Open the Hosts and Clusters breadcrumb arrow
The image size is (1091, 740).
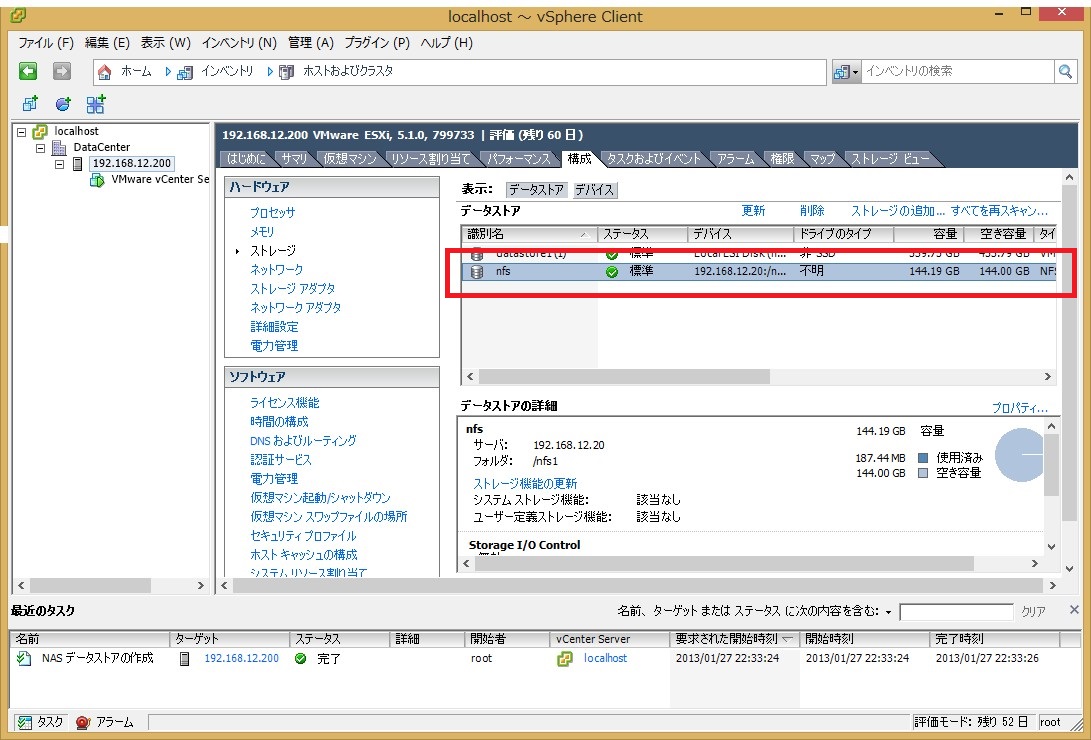[x=270, y=72]
